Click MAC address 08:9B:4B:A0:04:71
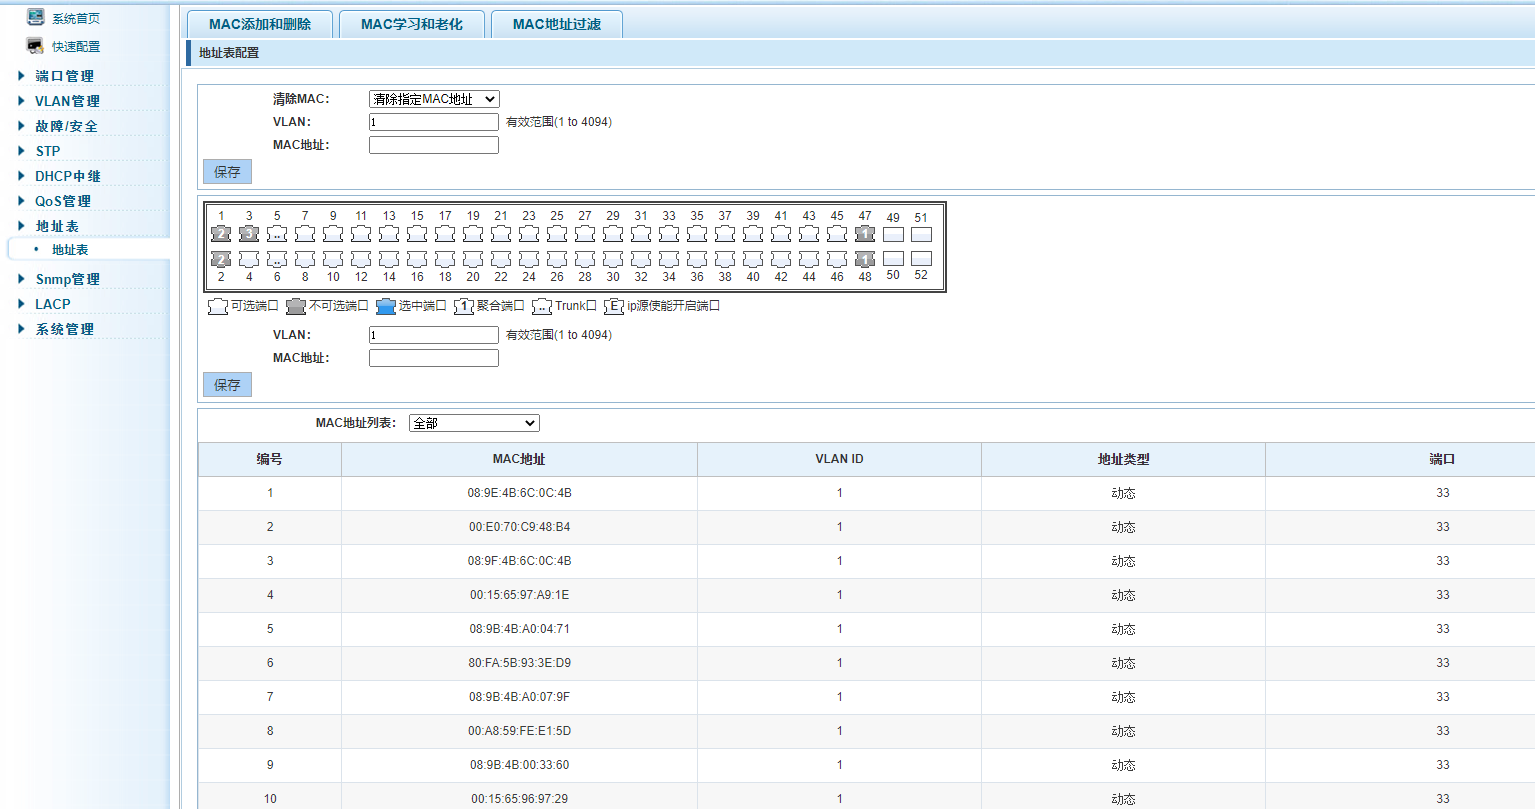Viewport: 1535px width, 809px height. 519,629
